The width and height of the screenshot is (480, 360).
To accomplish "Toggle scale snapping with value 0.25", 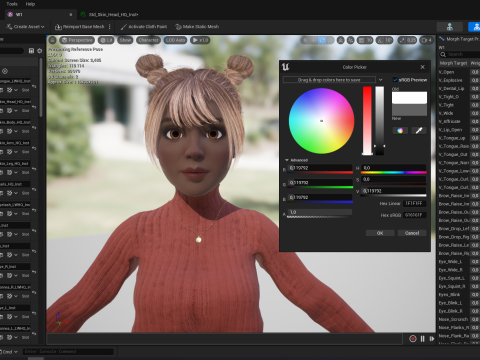I will pos(407,40).
